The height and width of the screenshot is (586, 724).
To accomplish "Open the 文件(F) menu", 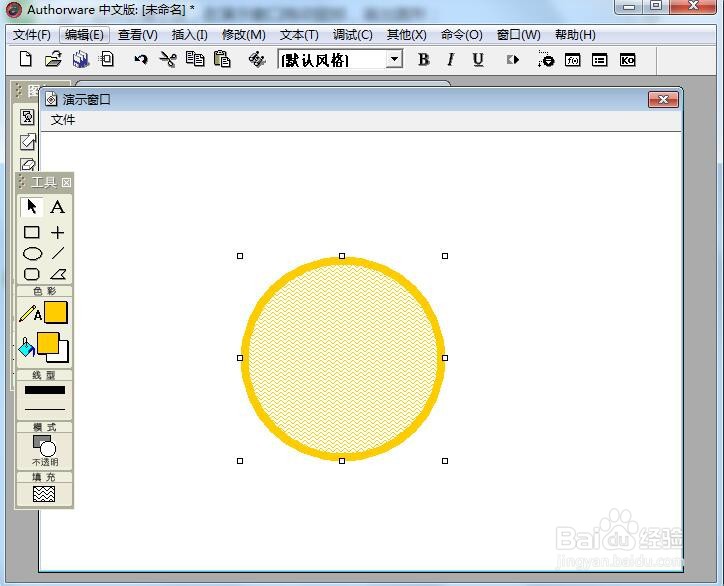I will (x=31, y=35).
